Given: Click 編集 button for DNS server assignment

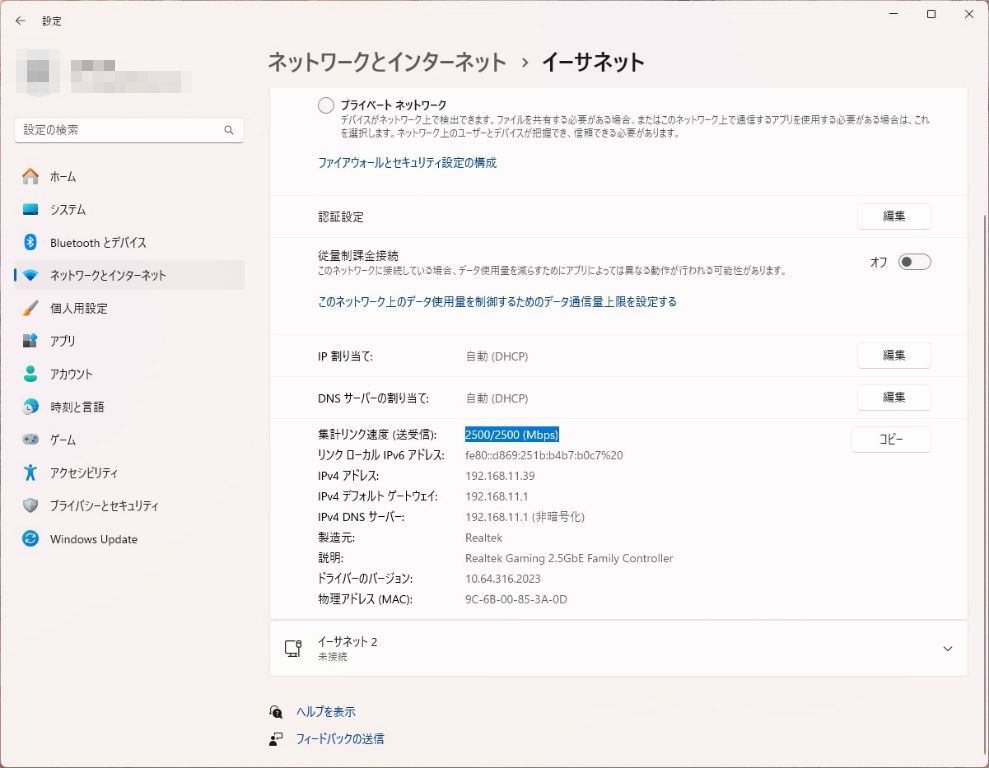Looking at the screenshot, I should coord(893,398).
